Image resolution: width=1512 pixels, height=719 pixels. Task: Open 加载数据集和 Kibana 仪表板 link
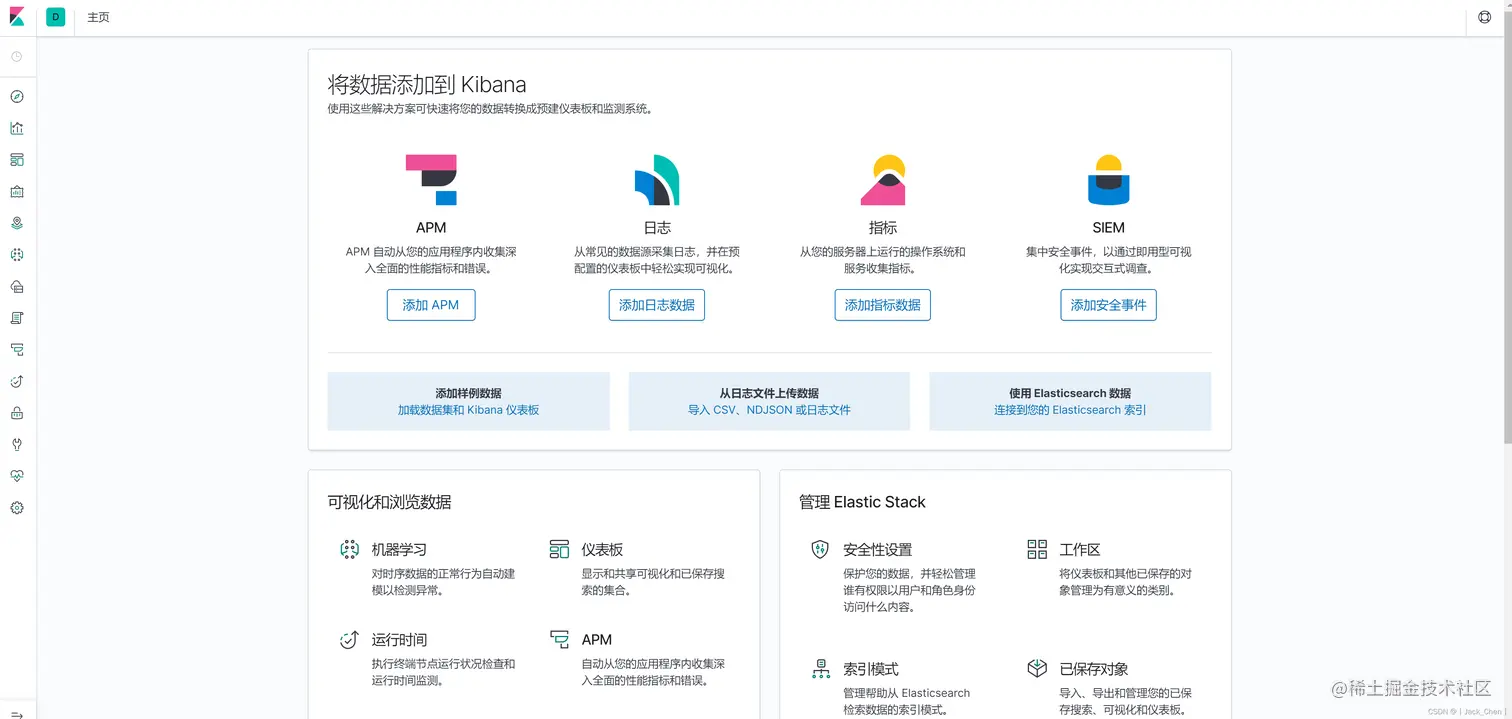[x=468, y=410]
